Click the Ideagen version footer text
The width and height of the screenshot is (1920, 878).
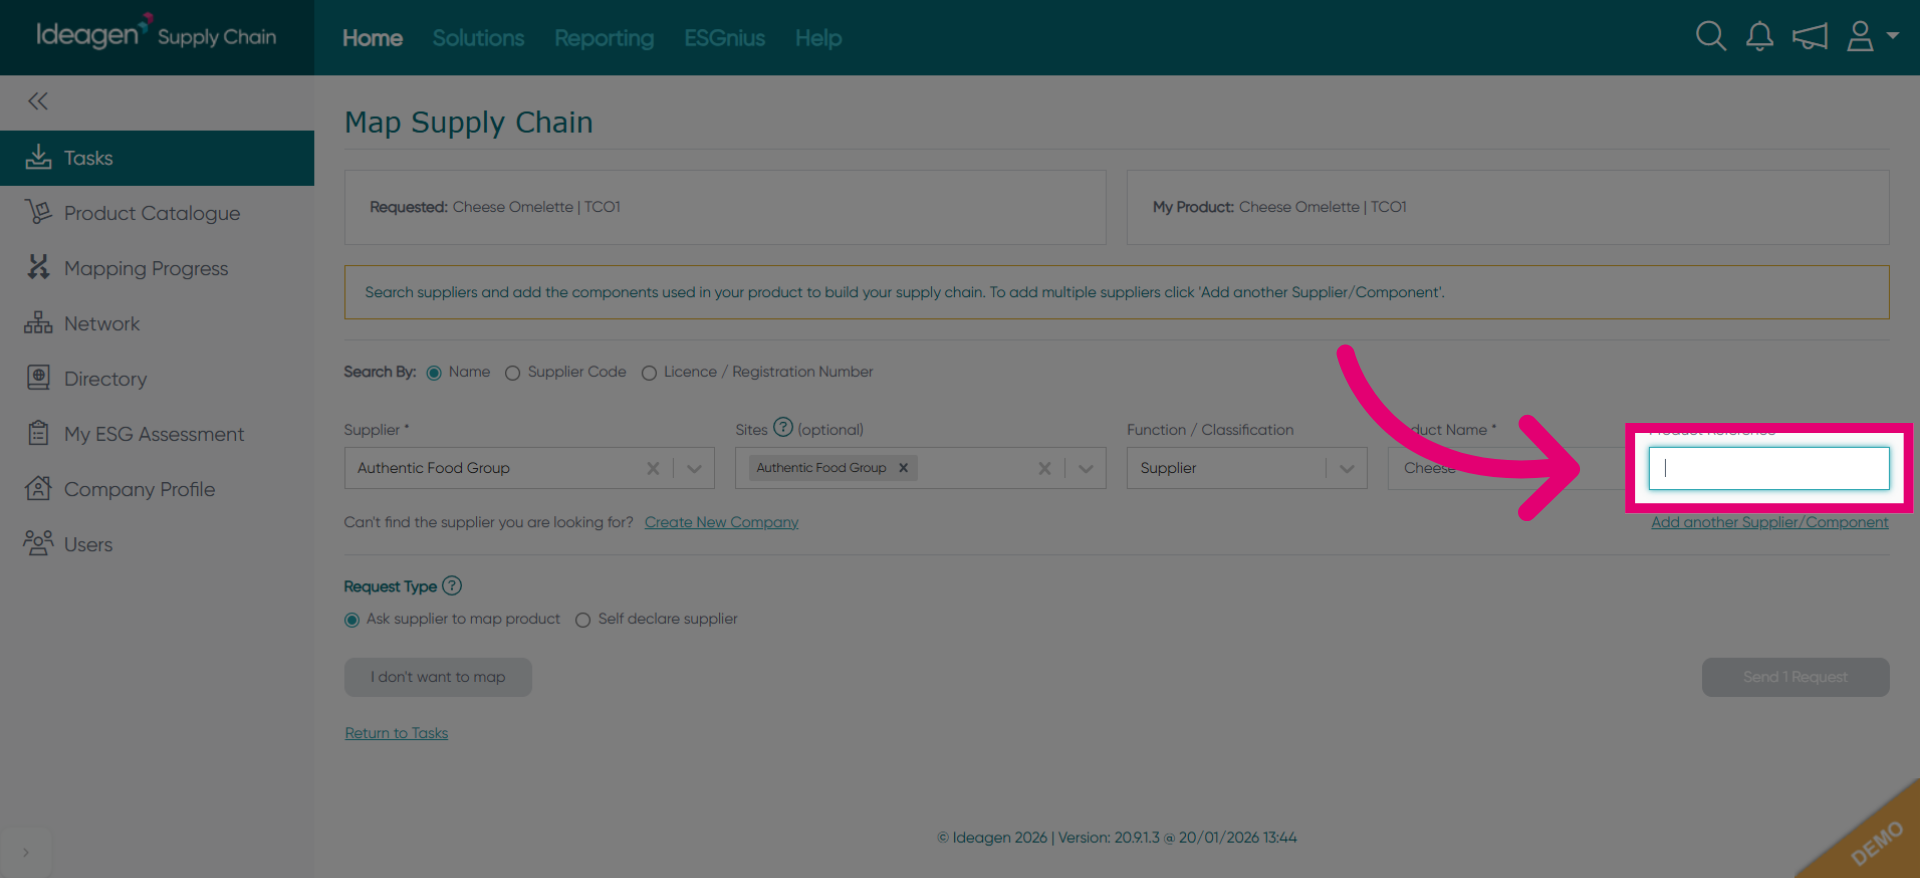[1117, 837]
